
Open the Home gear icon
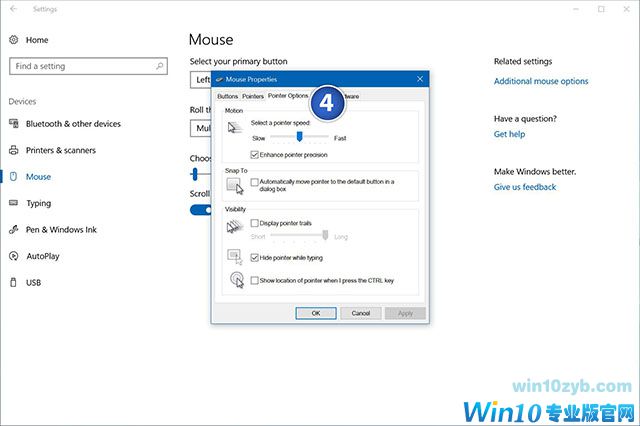(13, 40)
